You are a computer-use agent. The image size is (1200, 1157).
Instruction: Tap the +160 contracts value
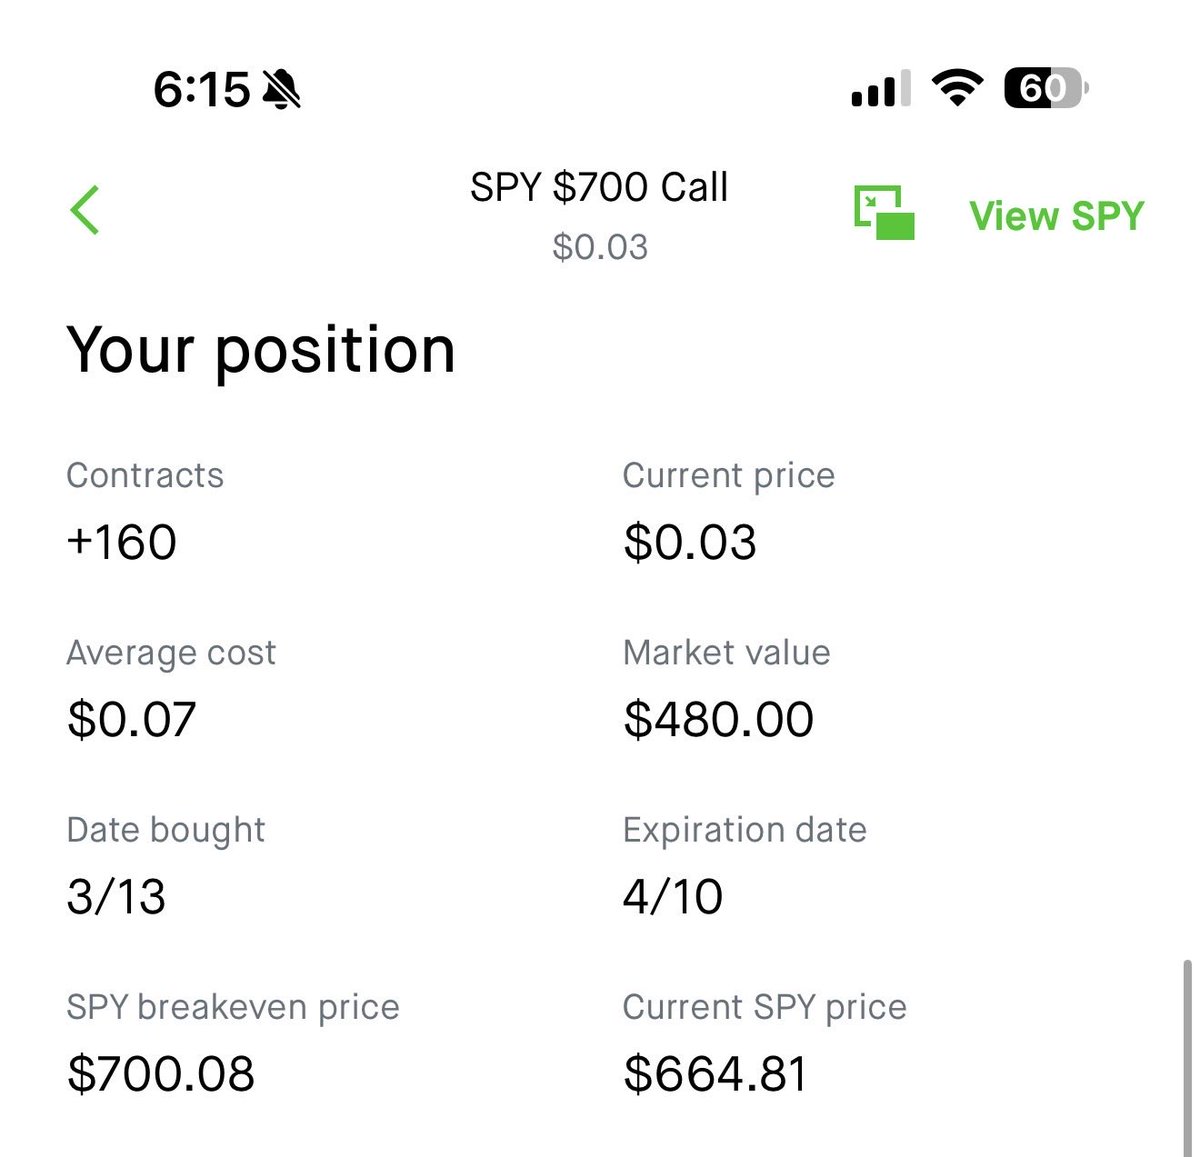coord(122,542)
